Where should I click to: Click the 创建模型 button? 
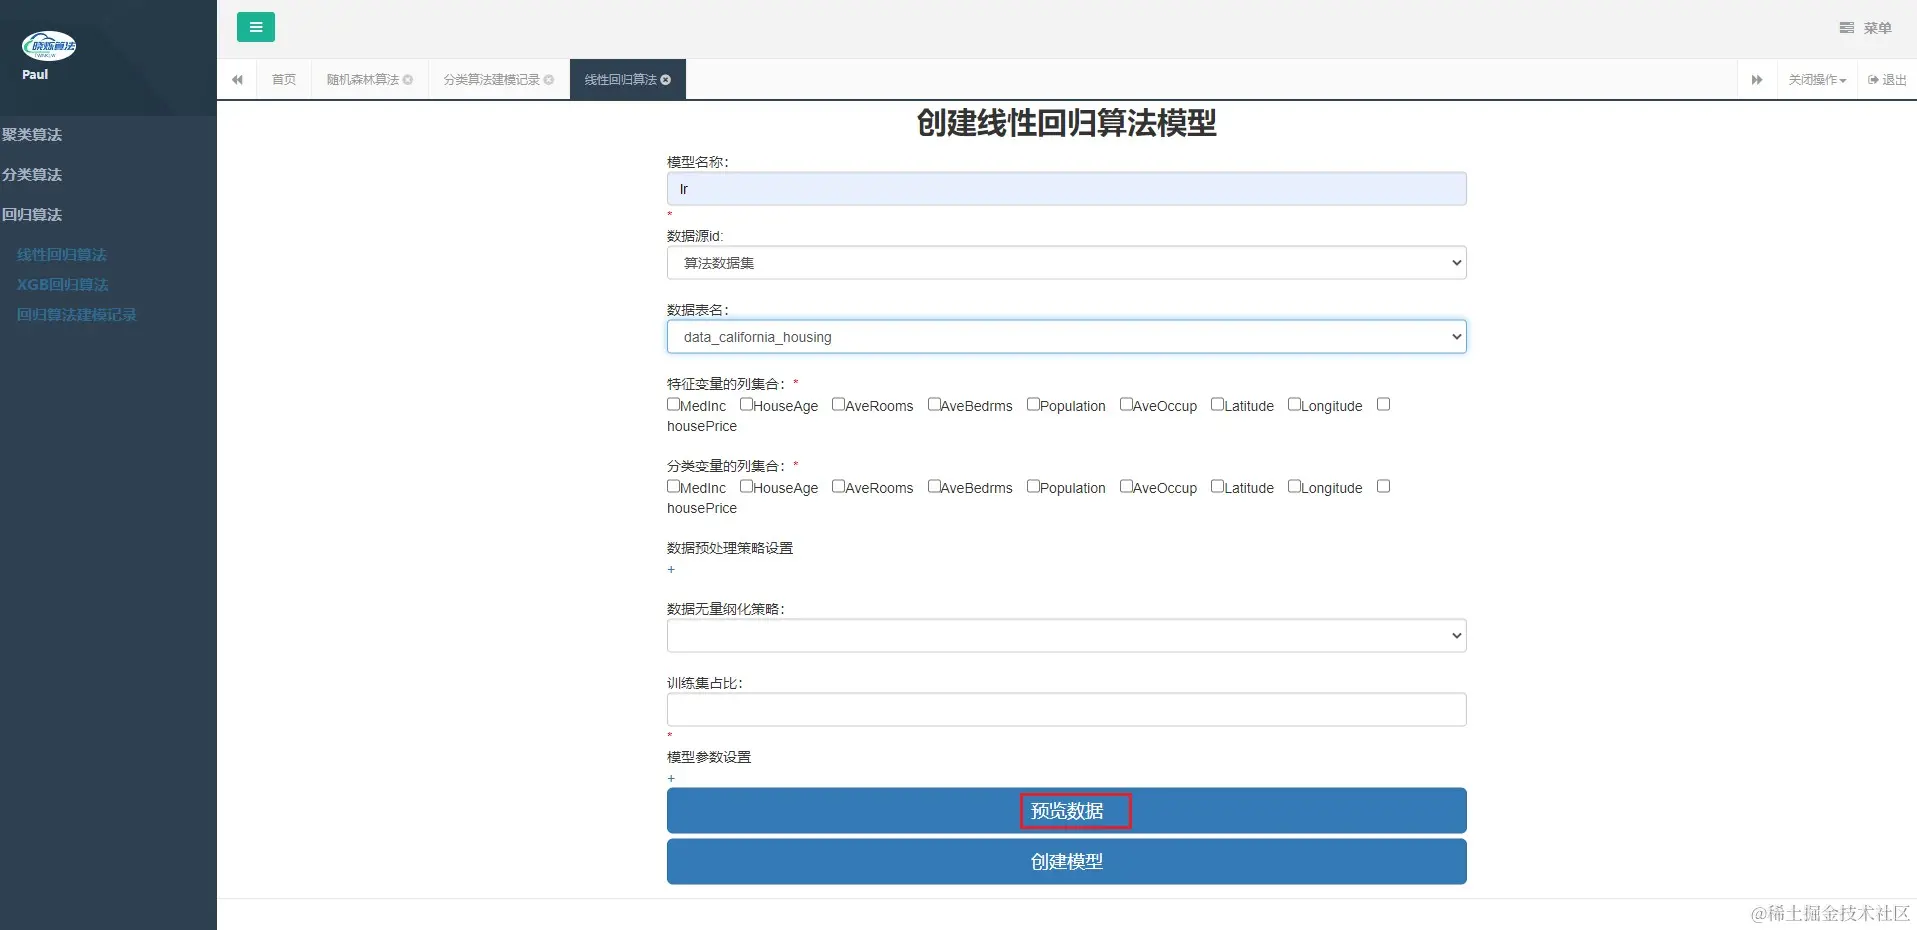(1067, 862)
